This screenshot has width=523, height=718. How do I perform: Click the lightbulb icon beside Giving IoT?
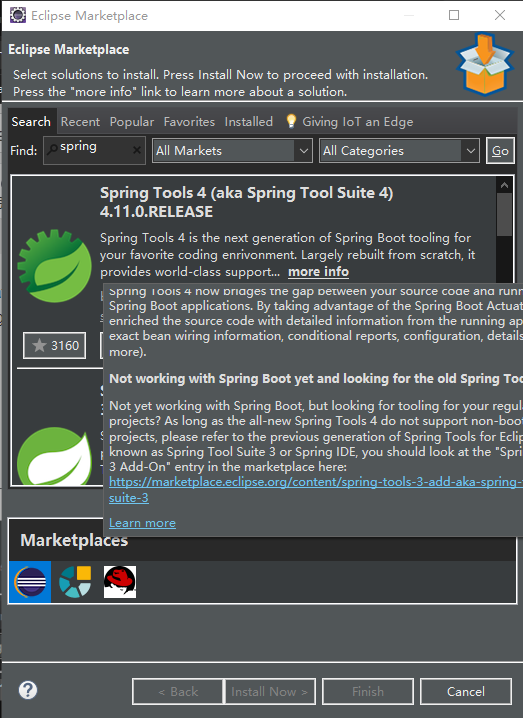coord(291,121)
